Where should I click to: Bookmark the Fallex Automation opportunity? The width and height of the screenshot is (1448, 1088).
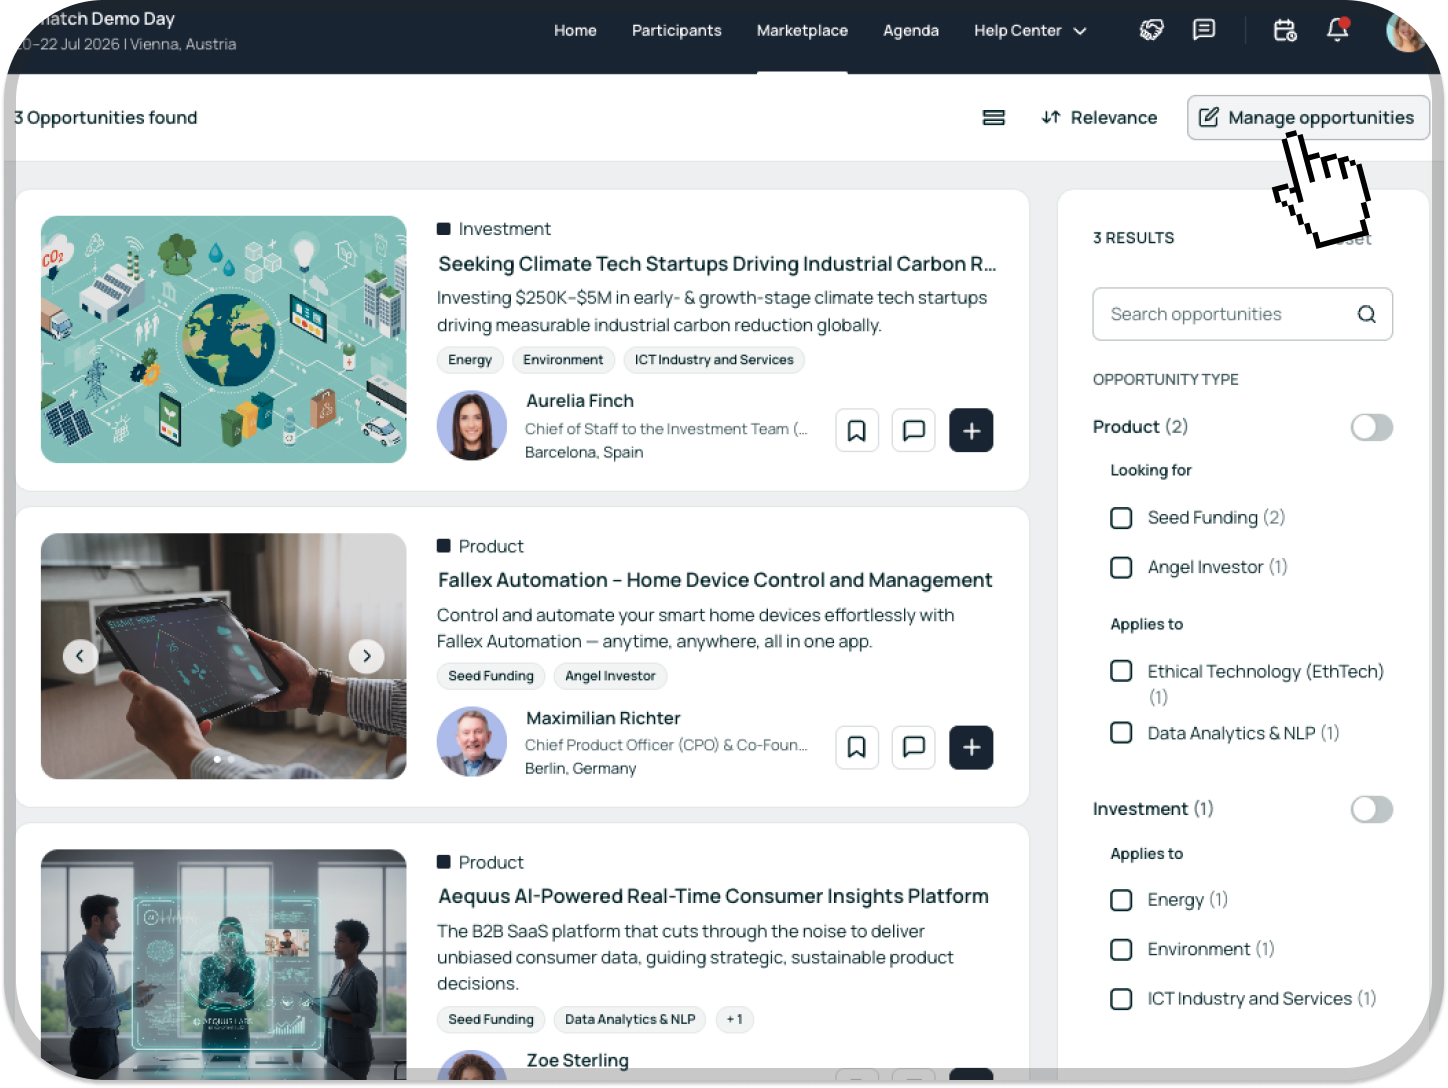[857, 747]
